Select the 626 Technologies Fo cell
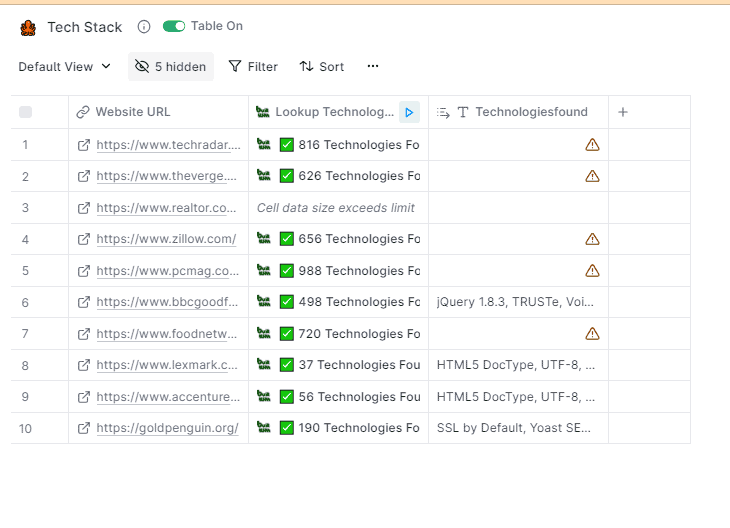Screen dimensions: 730x528 (x=338, y=176)
